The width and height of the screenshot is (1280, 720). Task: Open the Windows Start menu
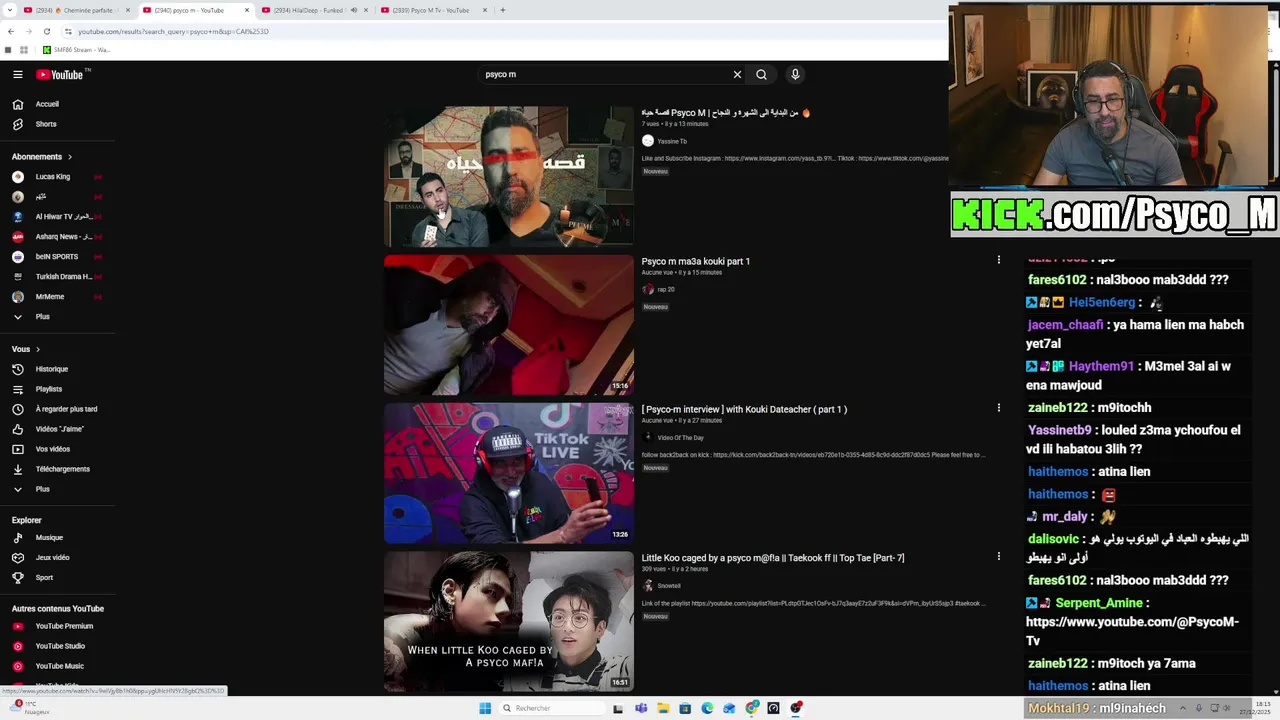(x=485, y=708)
